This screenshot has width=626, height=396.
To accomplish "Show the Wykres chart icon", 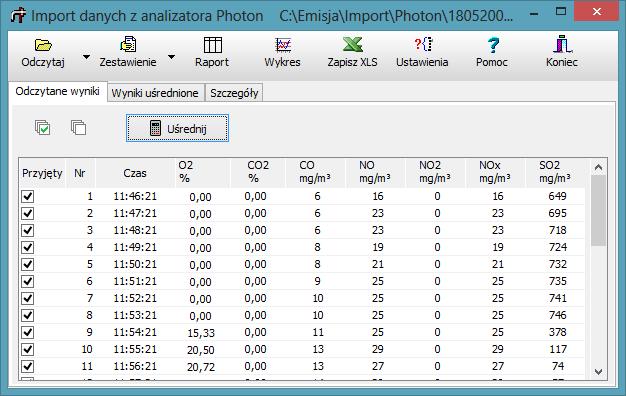I will (x=283, y=45).
